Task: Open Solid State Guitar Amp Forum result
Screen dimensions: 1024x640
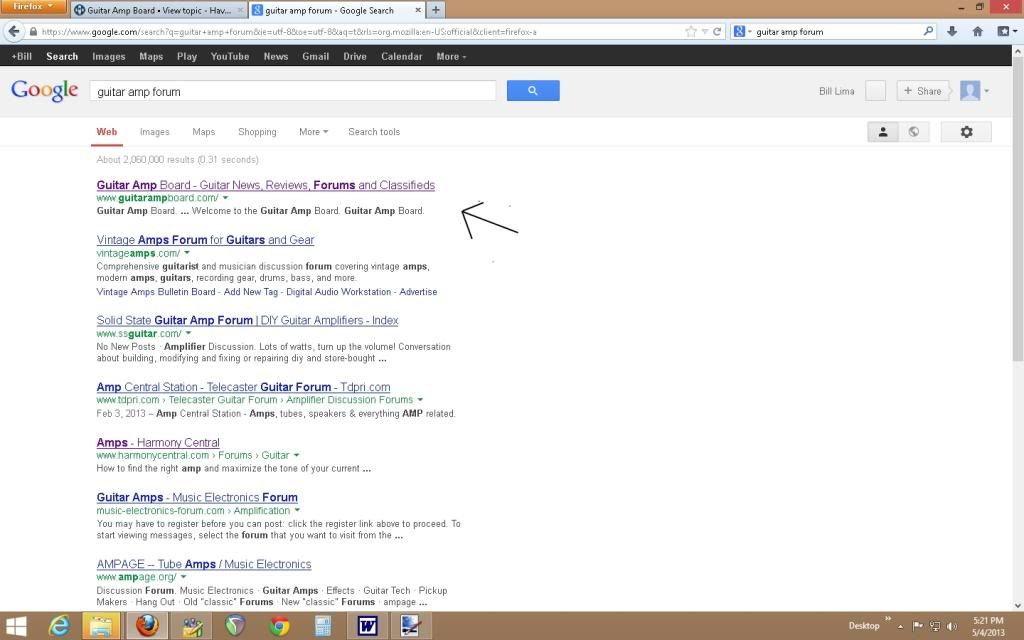Action: tap(248, 320)
